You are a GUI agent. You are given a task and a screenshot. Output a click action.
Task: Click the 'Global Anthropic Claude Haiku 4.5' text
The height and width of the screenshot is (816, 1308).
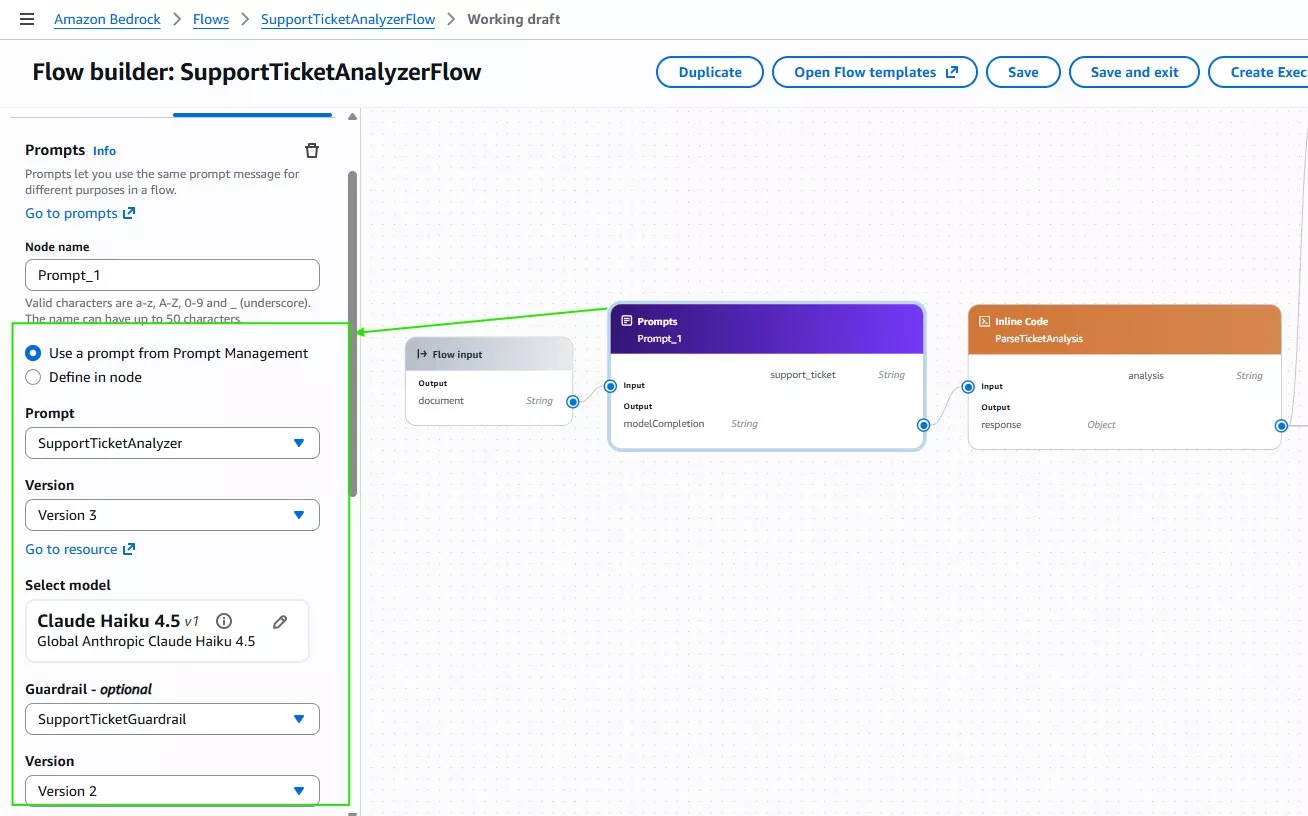[x=146, y=642]
